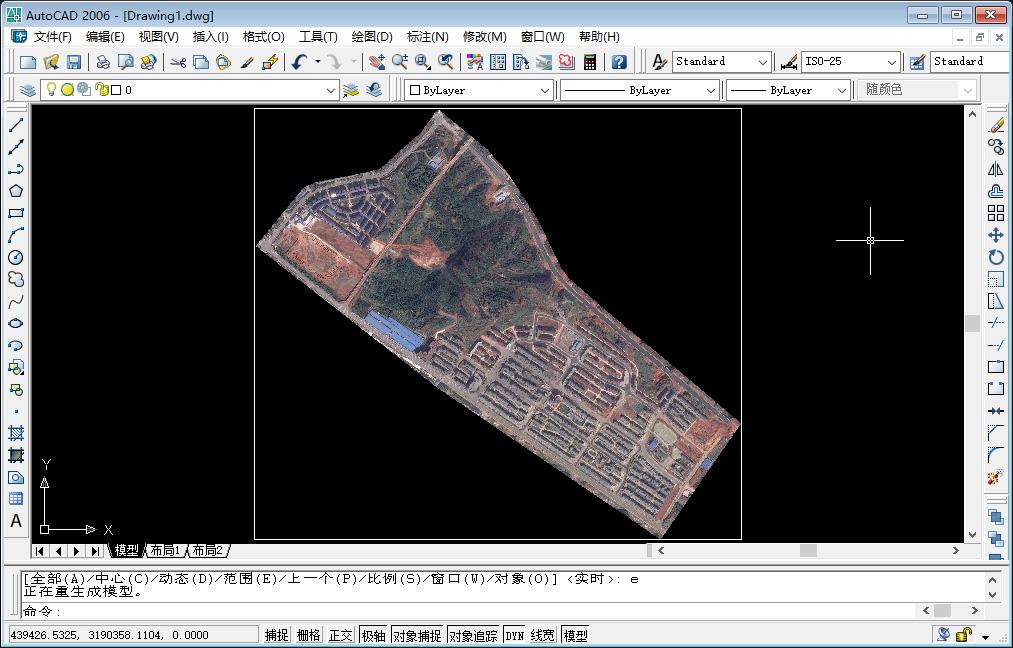Image resolution: width=1013 pixels, height=648 pixels.
Task: Open the 帮助(H) menu
Action: pos(599,37)
